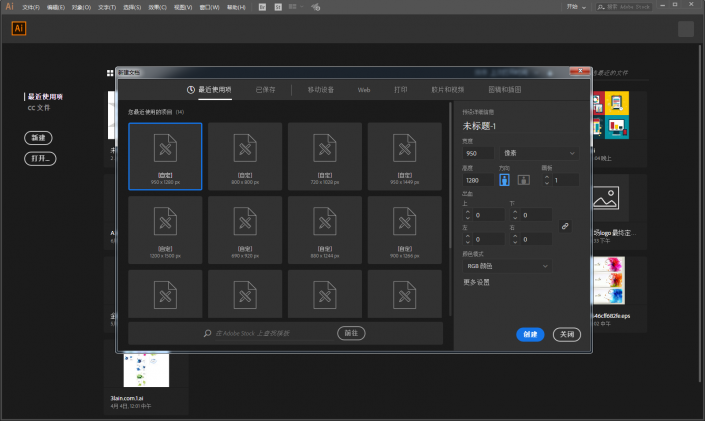Click the orange Ai logo on start screen
The image size is (705, 421).
pyautogui.click(x=19, y=28)
